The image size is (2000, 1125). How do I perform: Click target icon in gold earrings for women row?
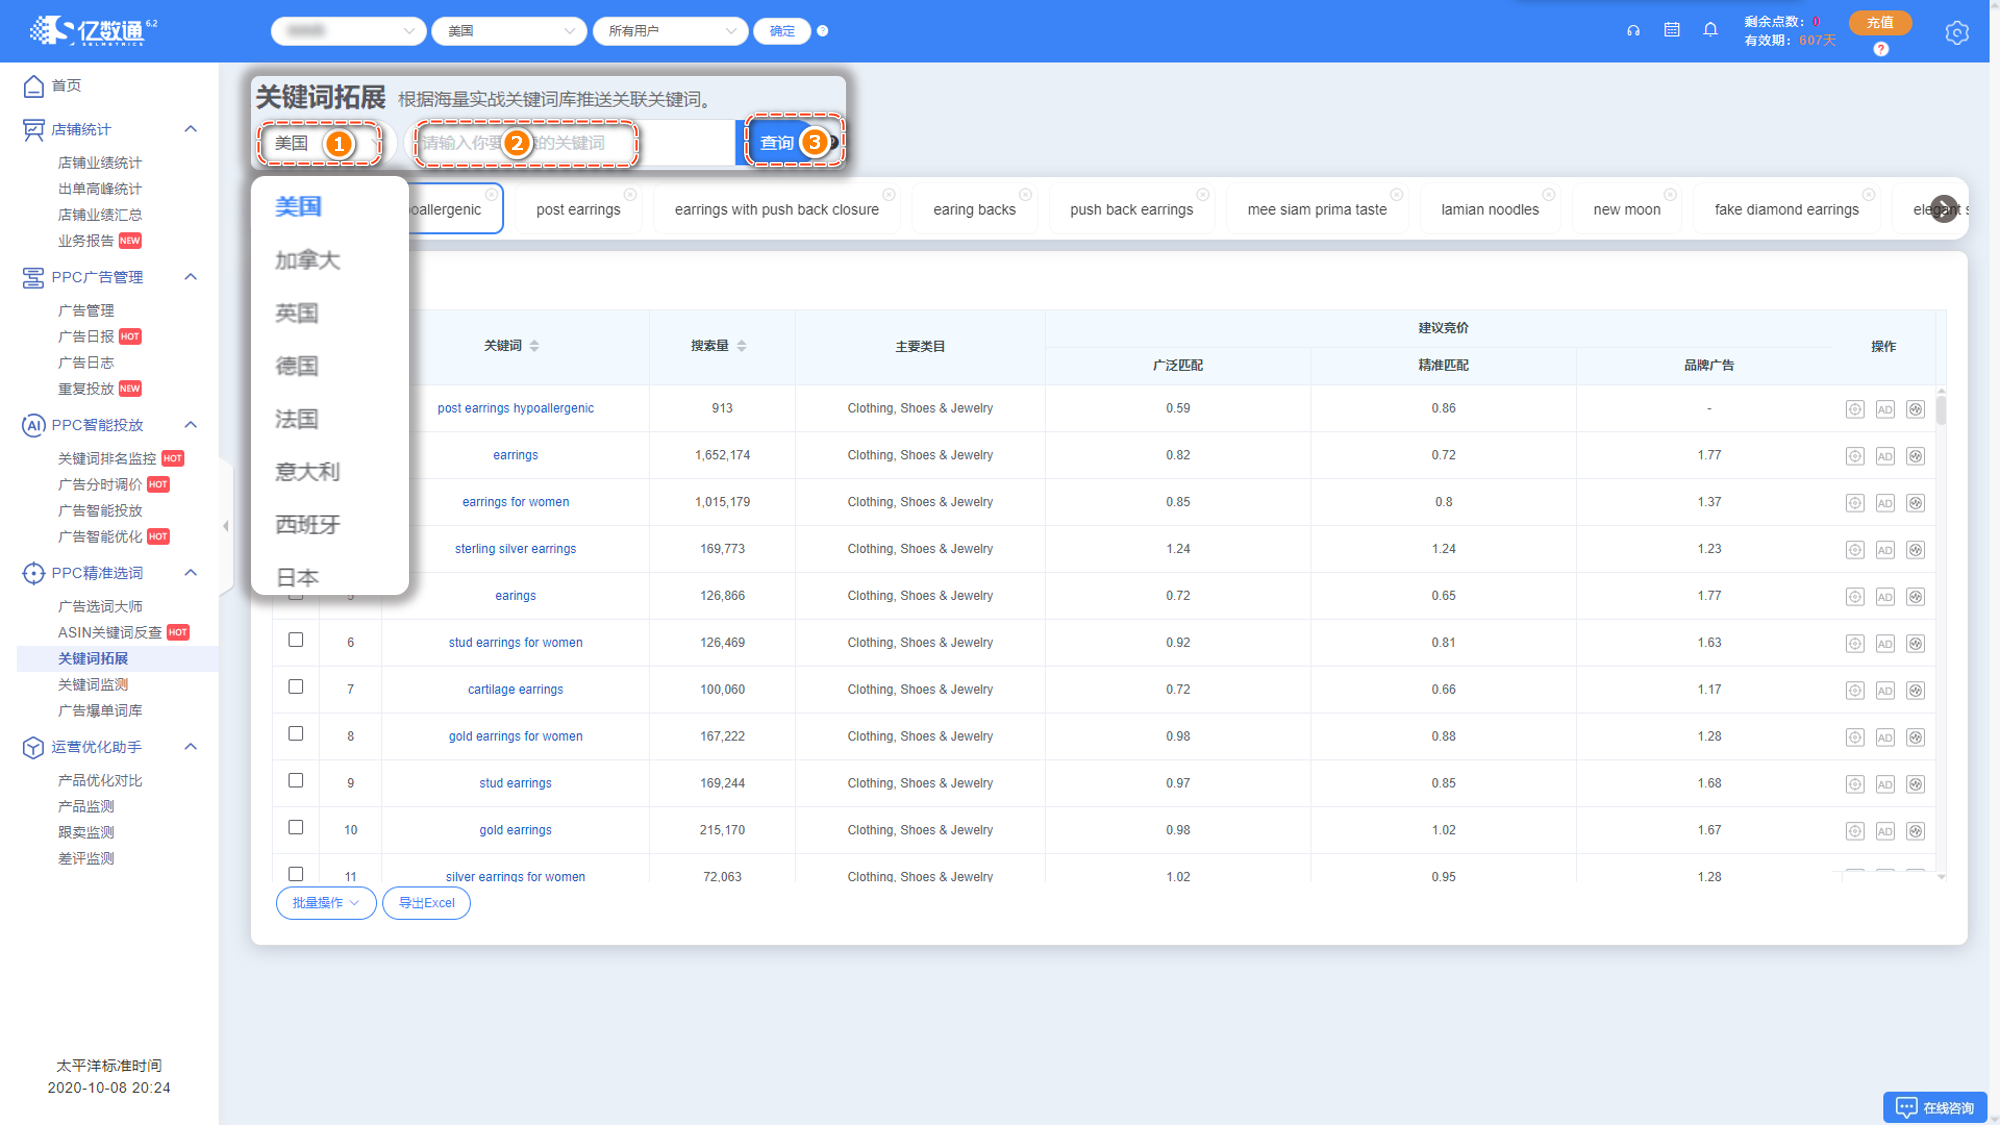coord(1855,737)
